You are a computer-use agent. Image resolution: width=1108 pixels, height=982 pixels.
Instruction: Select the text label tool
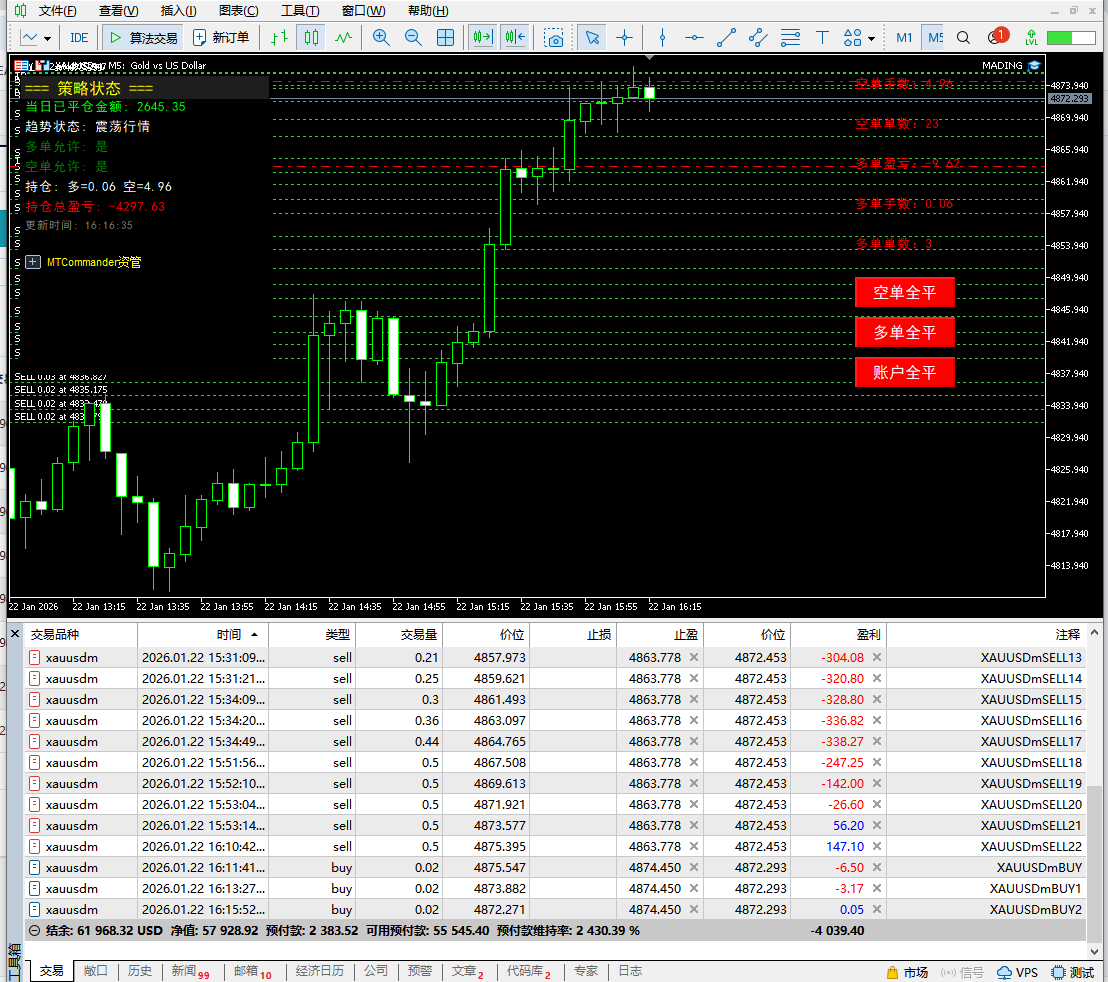(x=823, y=37)
